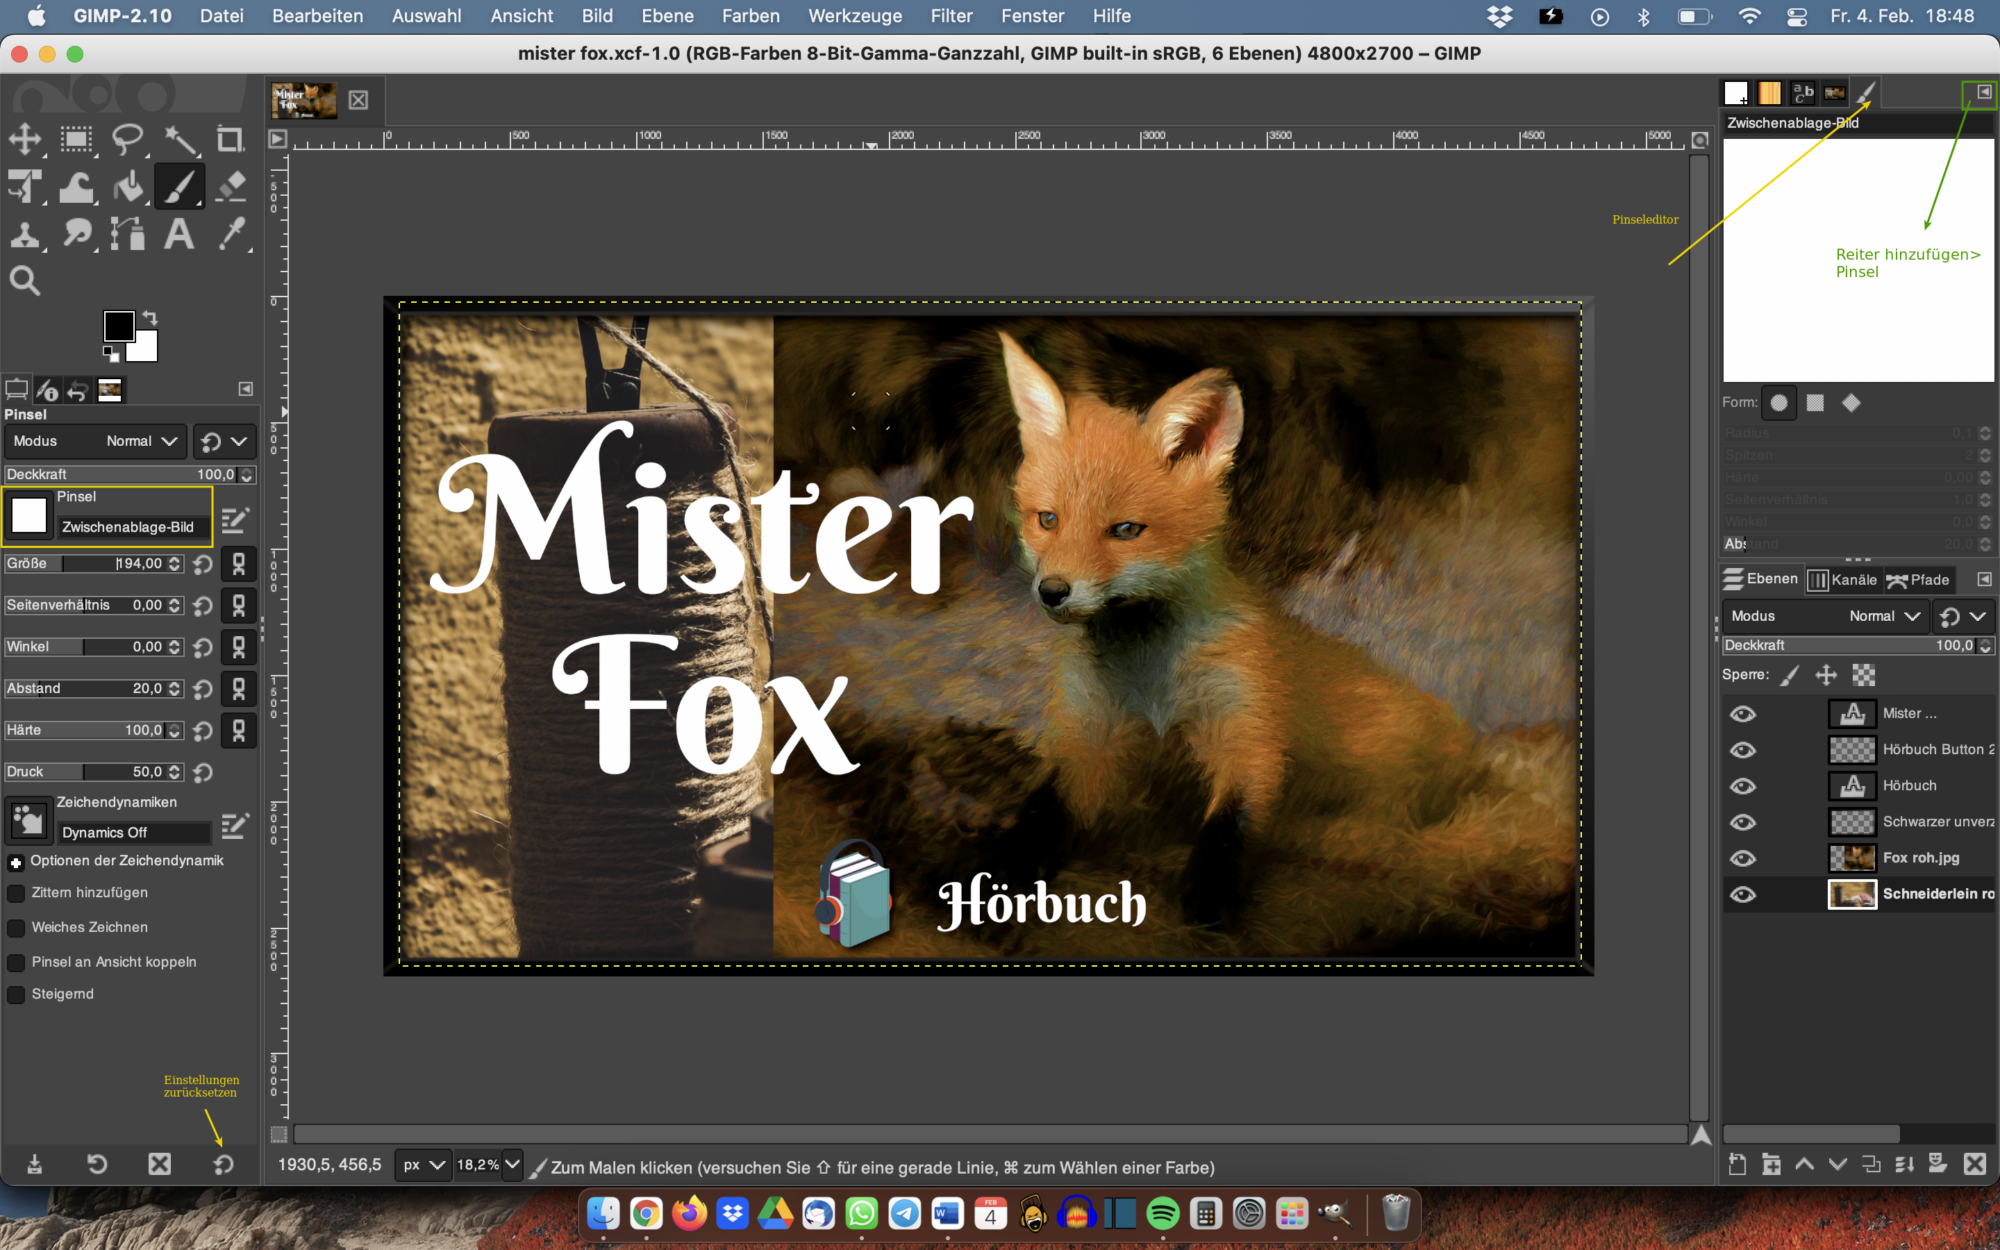This screenshot has height=1250, width=2000.
Task: Reset tool options to defaults
Action: point(223,1164)
